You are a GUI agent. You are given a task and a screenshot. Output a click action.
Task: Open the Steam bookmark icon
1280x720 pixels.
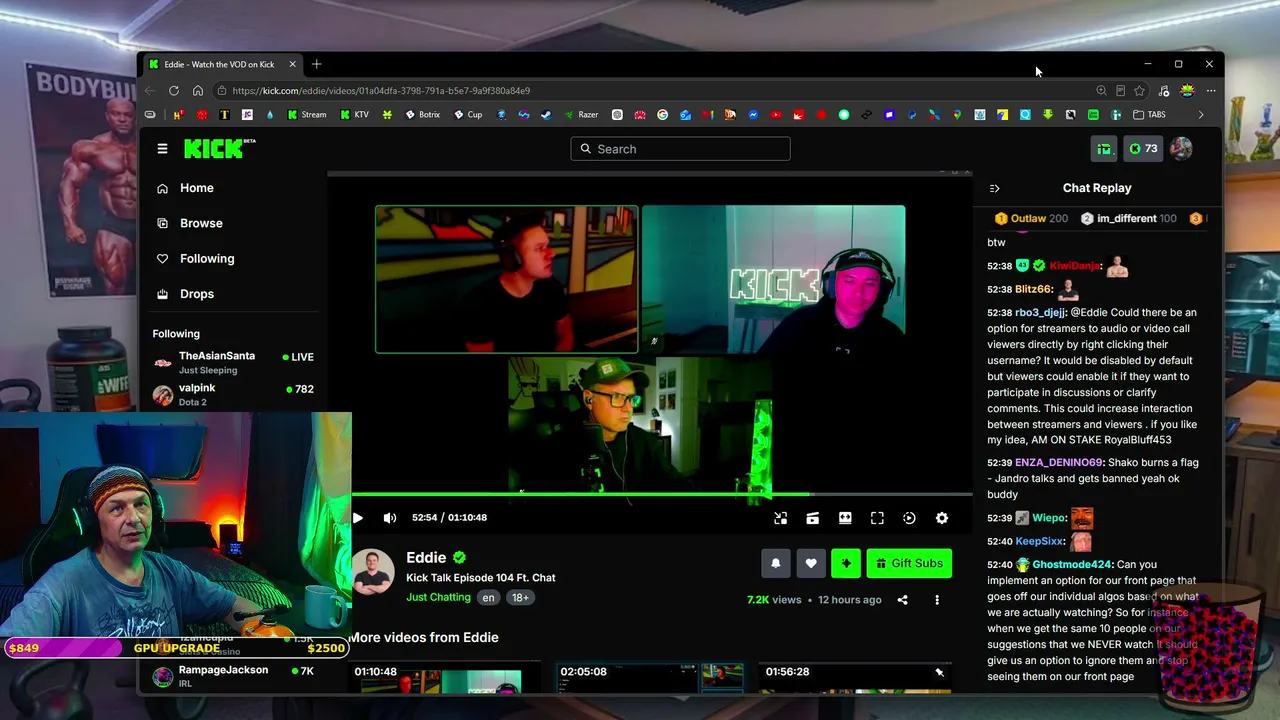(545, 115)
